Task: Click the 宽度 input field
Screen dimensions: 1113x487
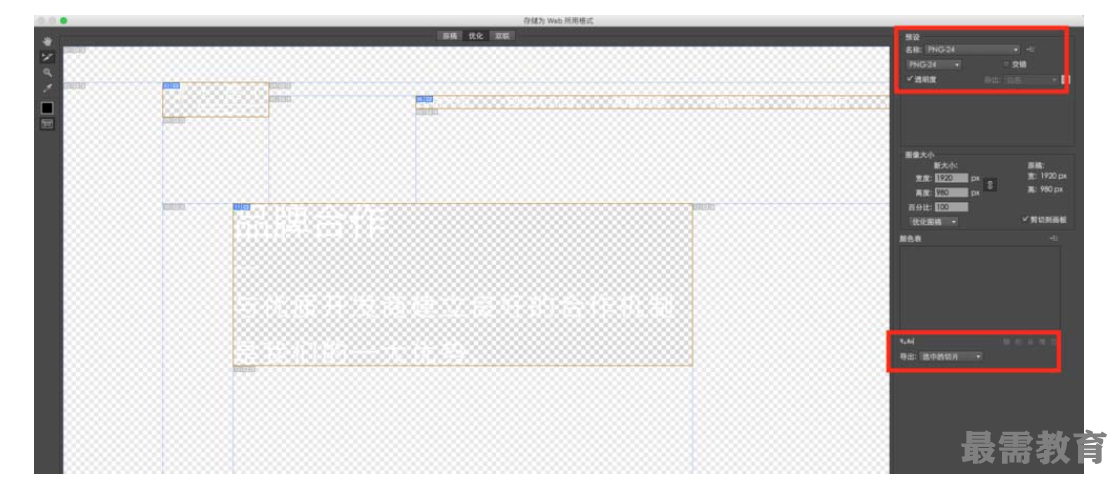Action: (952, 178)
